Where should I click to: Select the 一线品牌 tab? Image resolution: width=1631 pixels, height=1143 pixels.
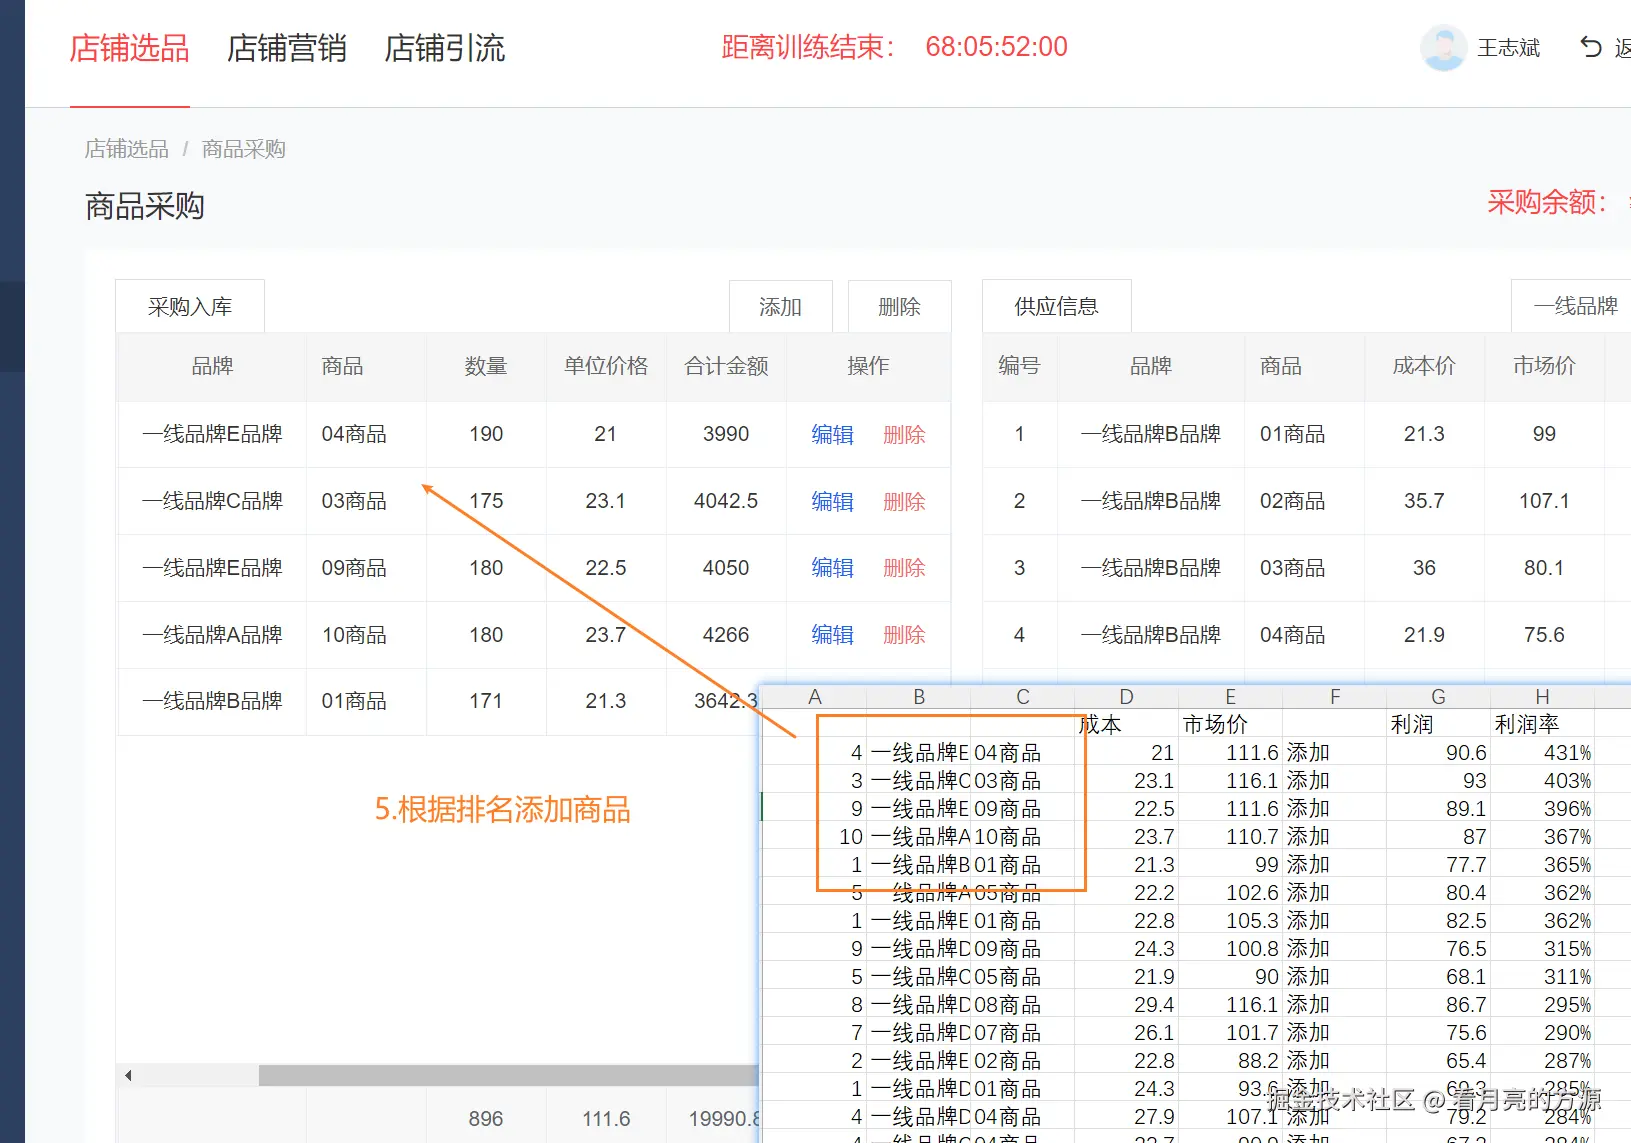[x=1575, y=306]
